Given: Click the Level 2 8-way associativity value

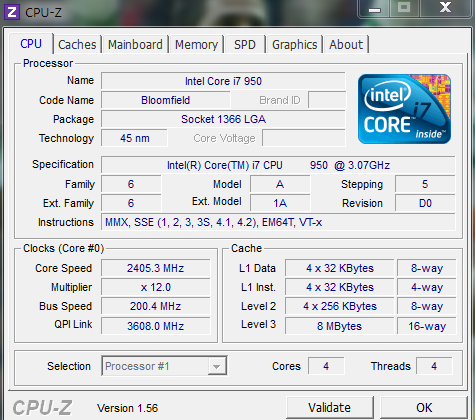Looking at the screenshot, I should [x=427, y=306].
